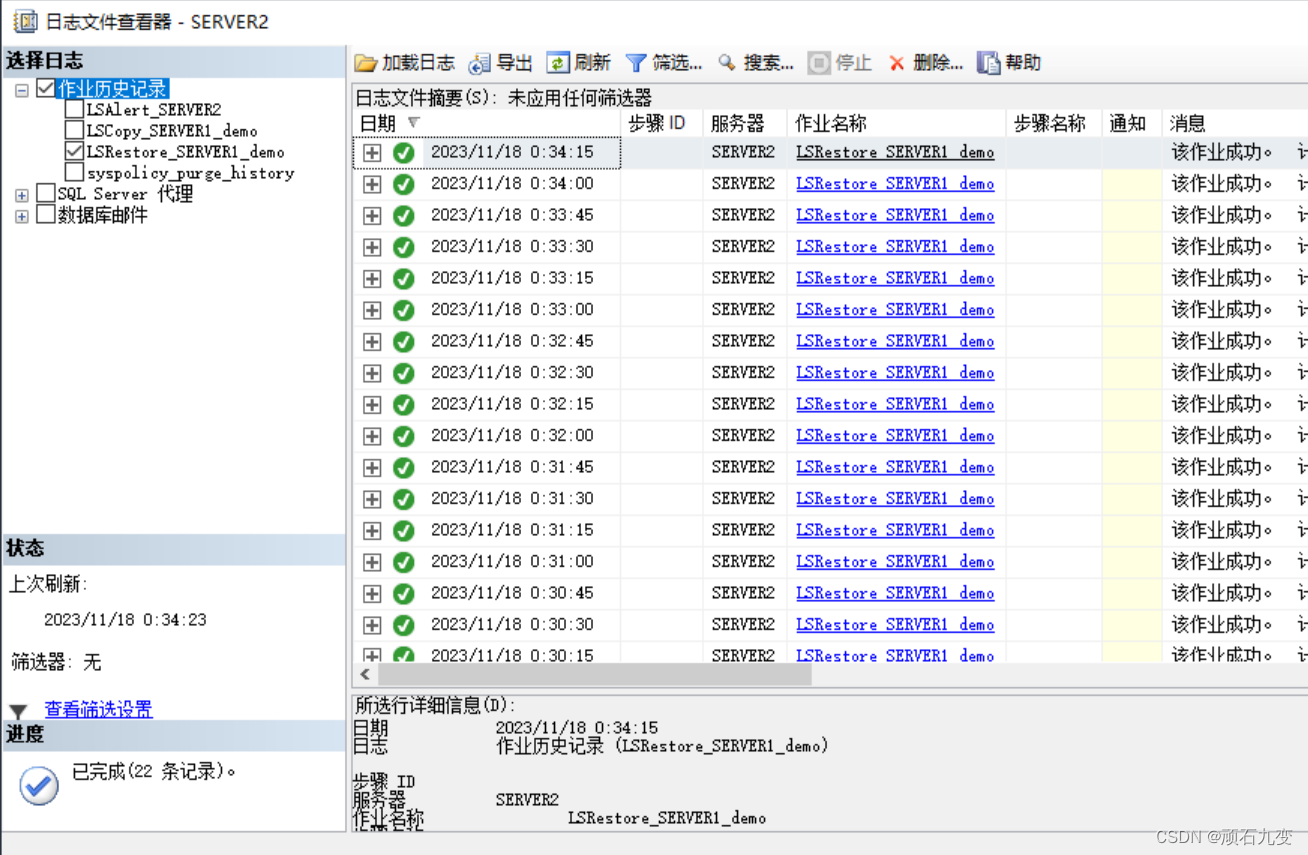This screenshot has width=1308, height=855.
Task: Click LSRestore_SERVER1_demo link in 0:32:00 row
Action: [895, 436]
